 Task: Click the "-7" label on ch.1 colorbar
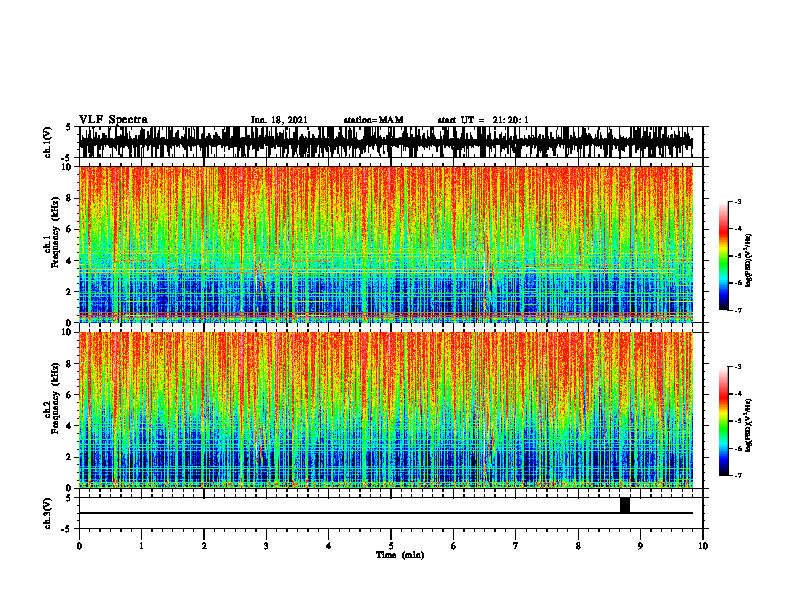[737, 311]
